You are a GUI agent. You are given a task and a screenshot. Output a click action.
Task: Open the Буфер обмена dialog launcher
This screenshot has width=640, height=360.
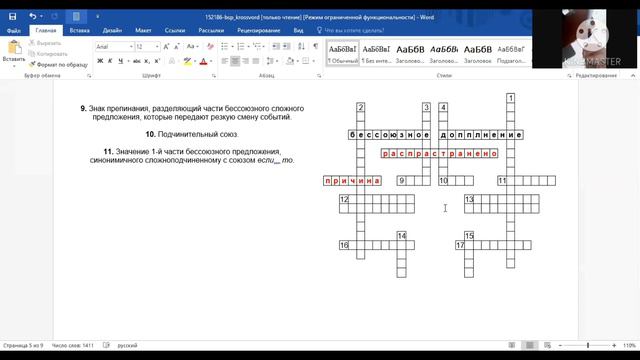pyautogui.click(x=89, y=76)
